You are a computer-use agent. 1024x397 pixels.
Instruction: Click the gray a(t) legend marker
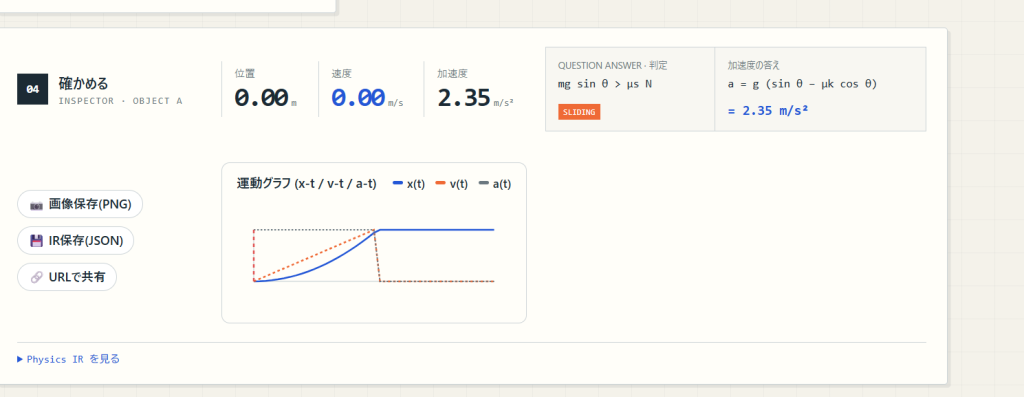[x=484, y=184]
